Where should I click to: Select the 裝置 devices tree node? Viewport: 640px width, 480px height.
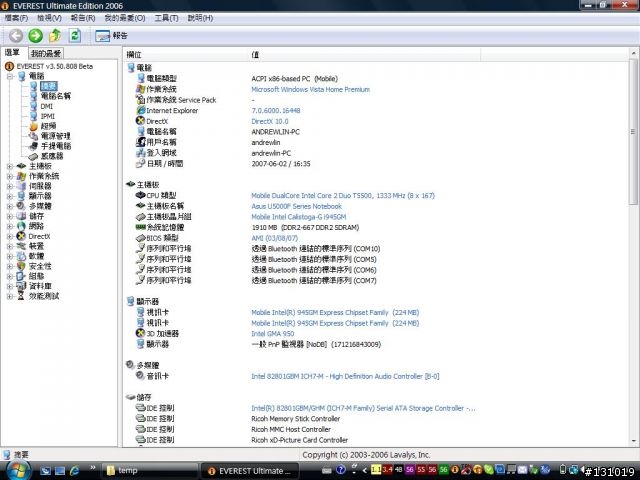[x=36, y=246]
